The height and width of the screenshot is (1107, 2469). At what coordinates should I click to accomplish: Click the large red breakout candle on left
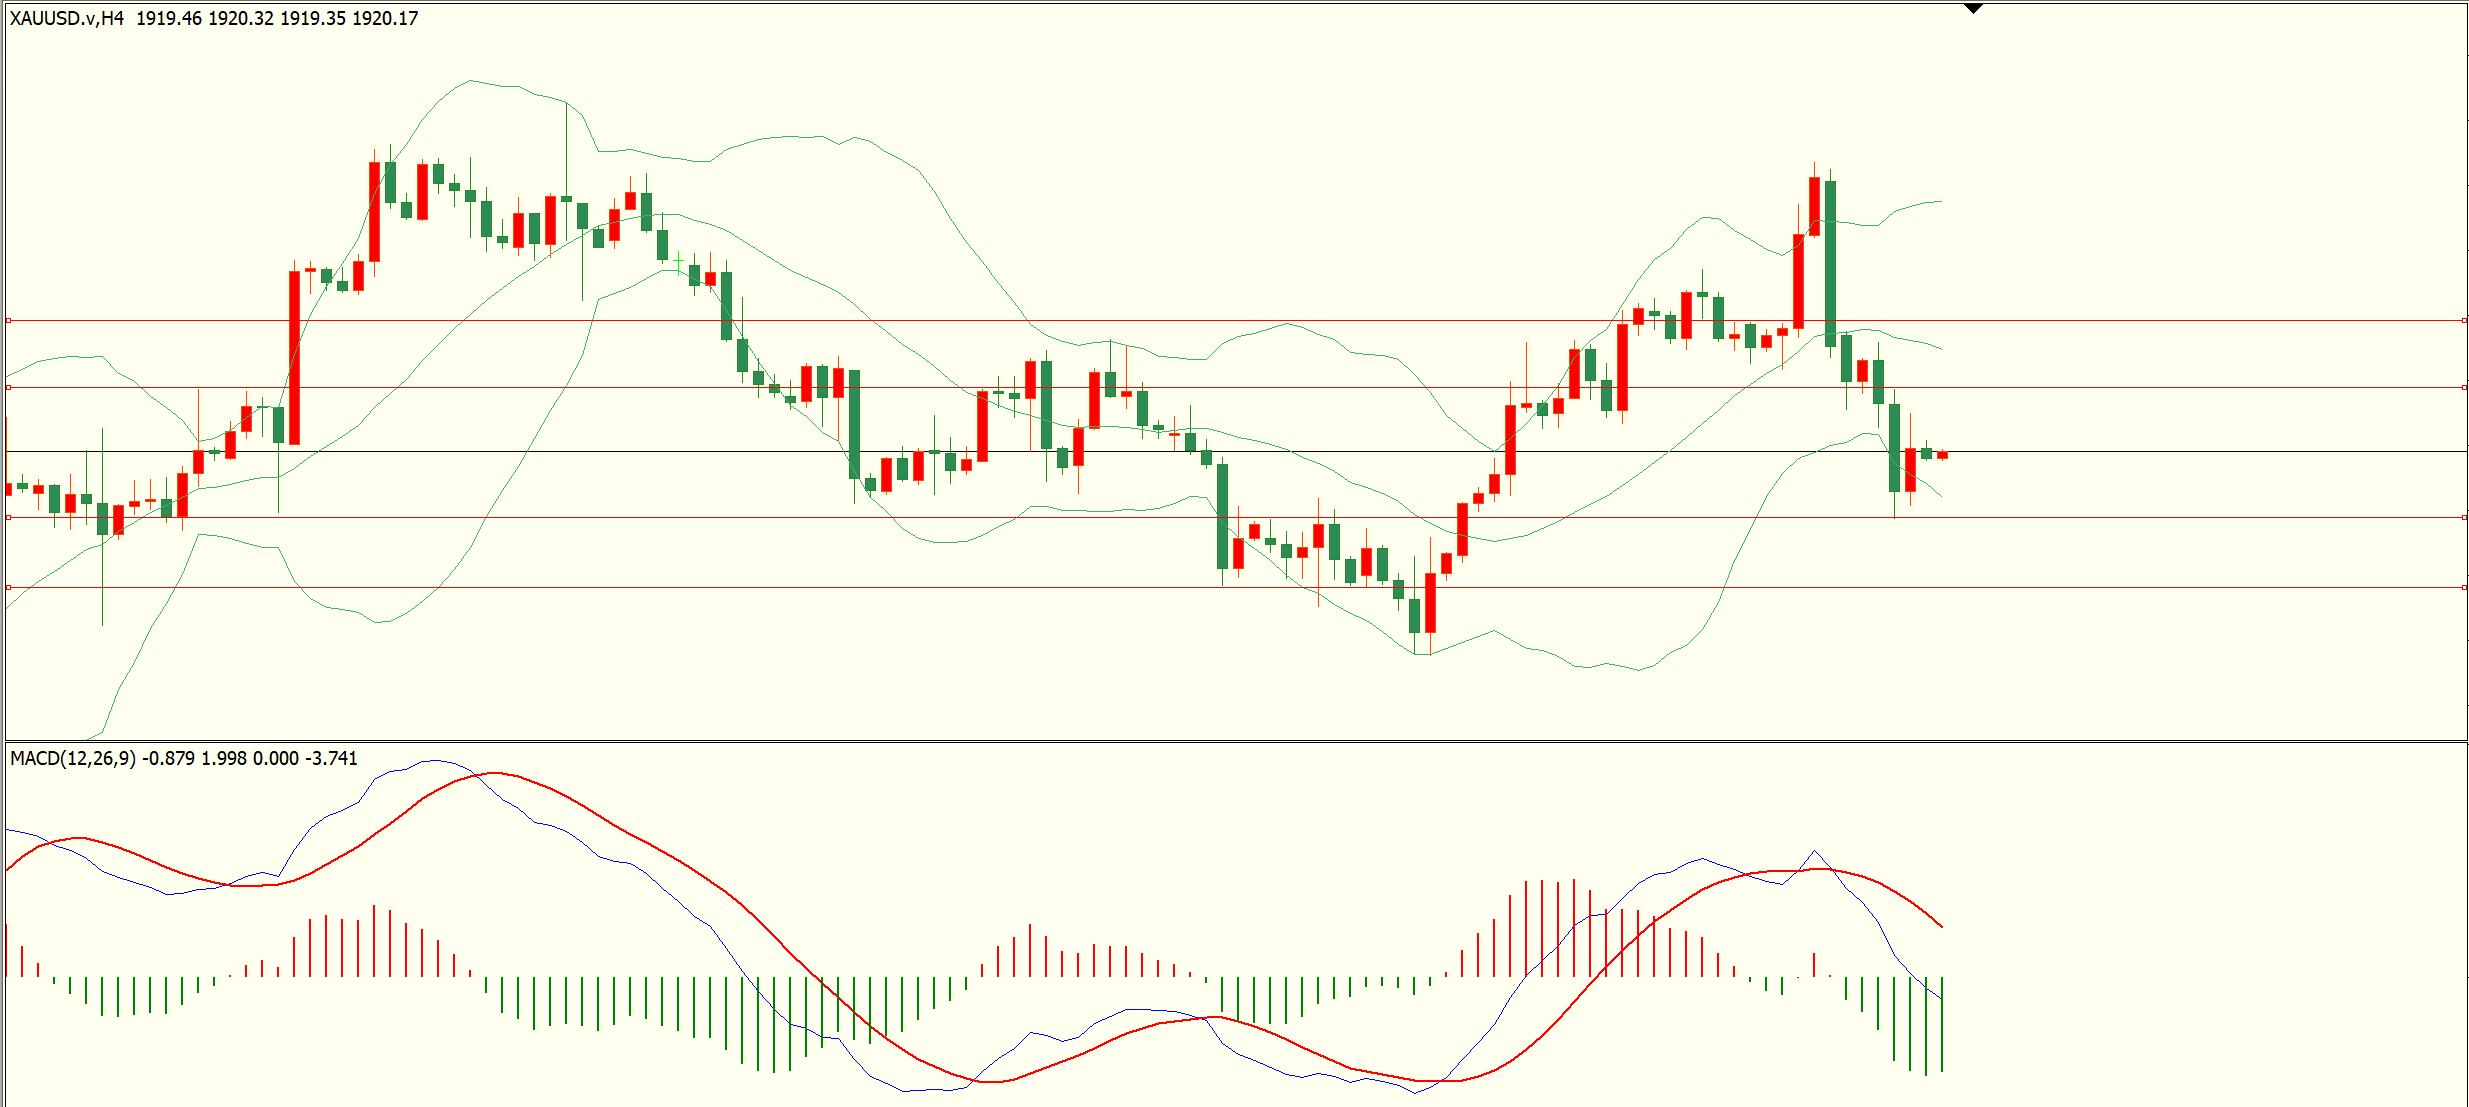tap(294, 358)
